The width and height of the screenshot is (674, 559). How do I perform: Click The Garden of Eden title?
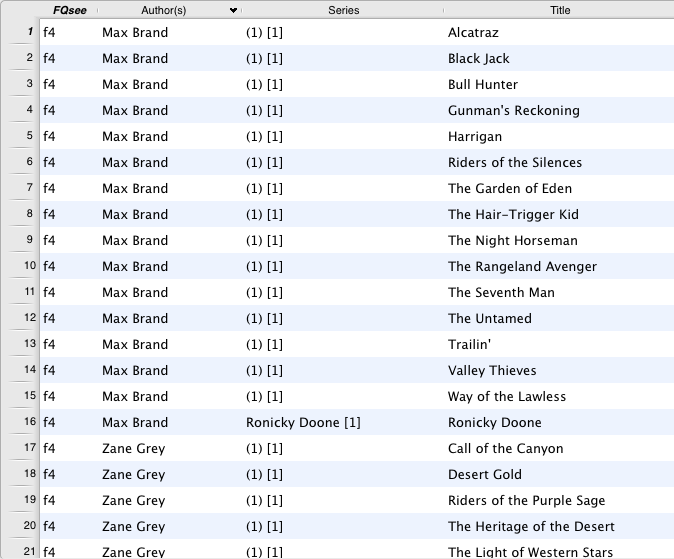click(x=510, y=188)
